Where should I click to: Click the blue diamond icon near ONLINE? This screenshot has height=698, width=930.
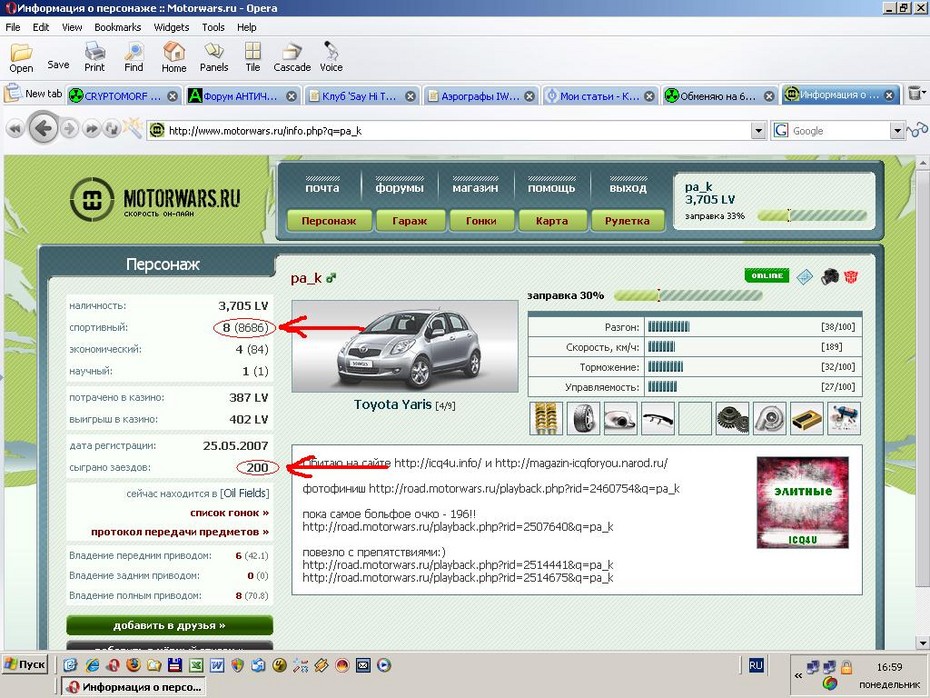point(804,276)
